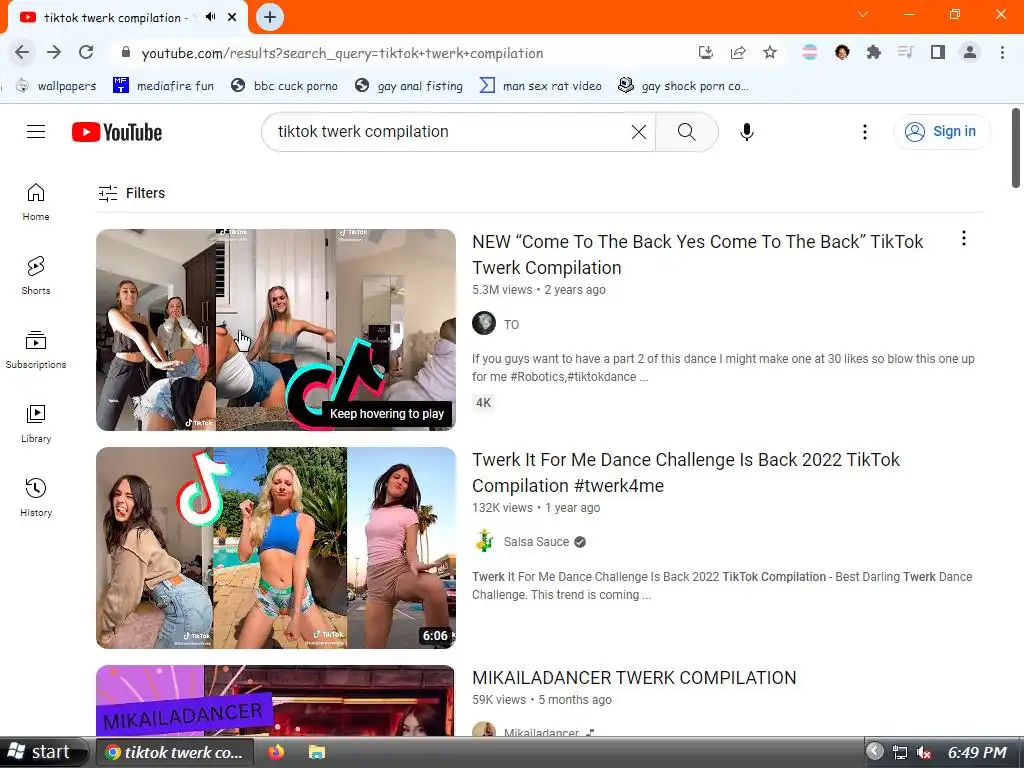Toggle the browser side panel
The image size is (1024, 768).
coord(938,52)
